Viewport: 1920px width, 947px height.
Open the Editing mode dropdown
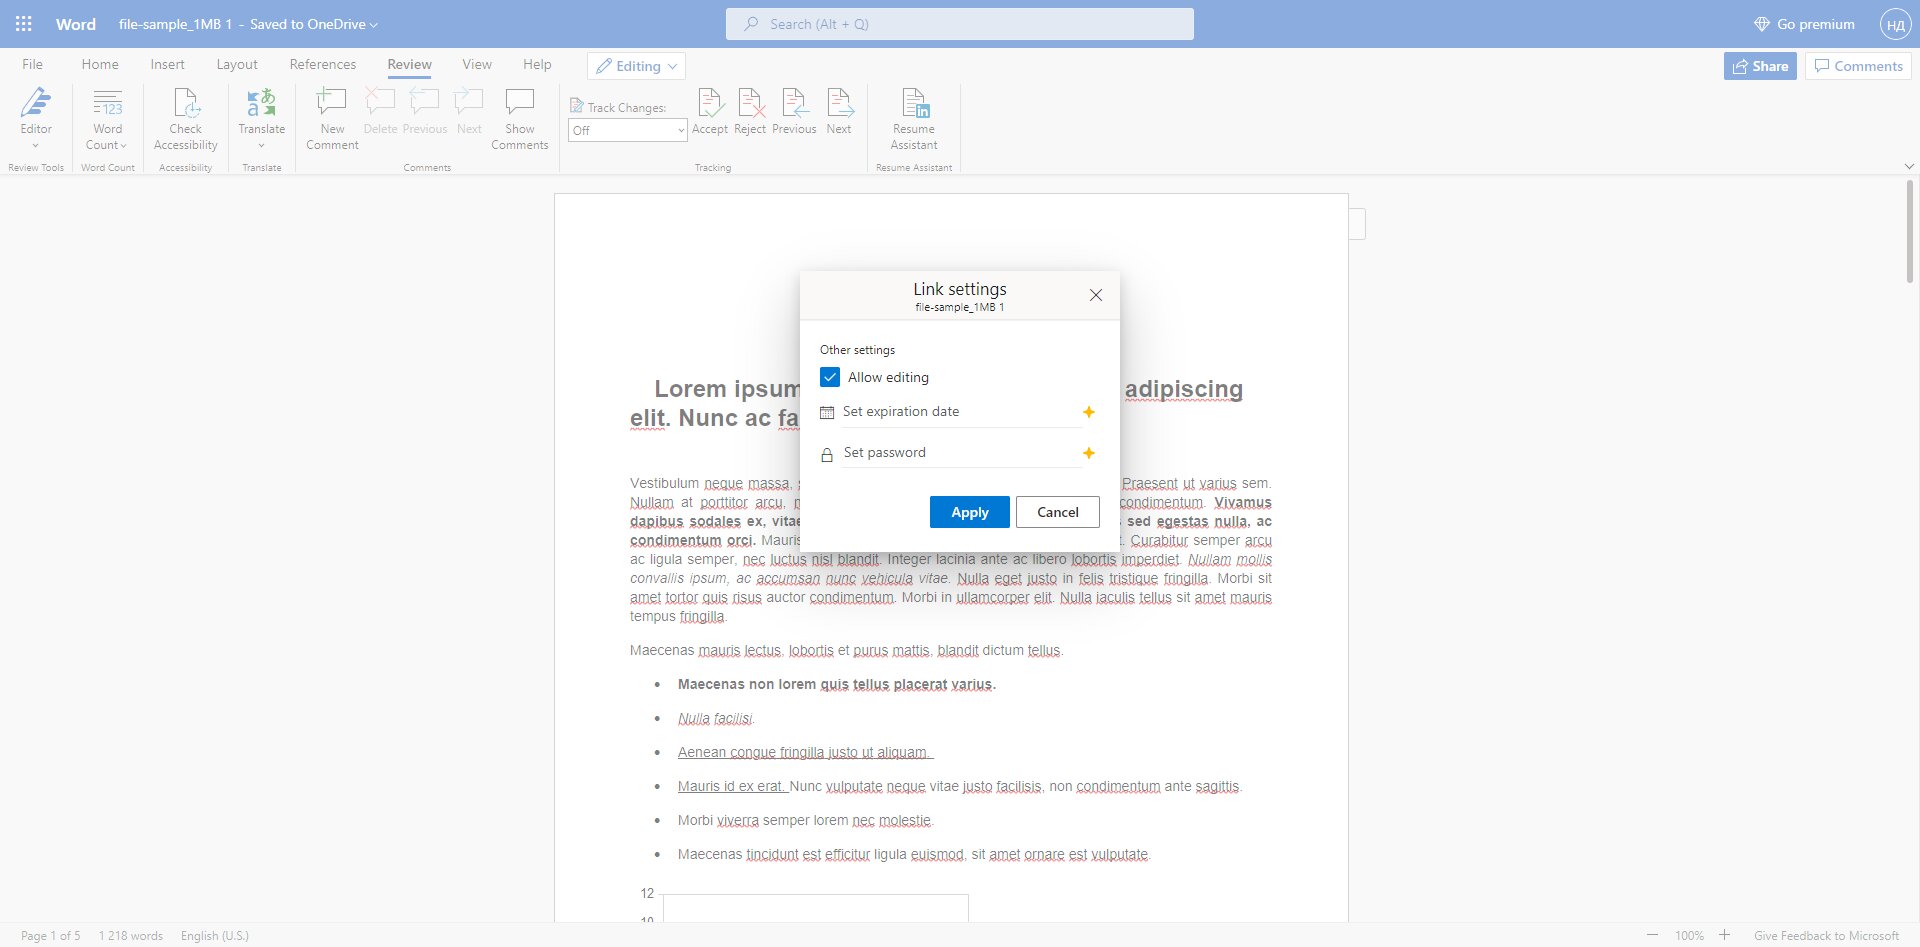click(636, 66)
